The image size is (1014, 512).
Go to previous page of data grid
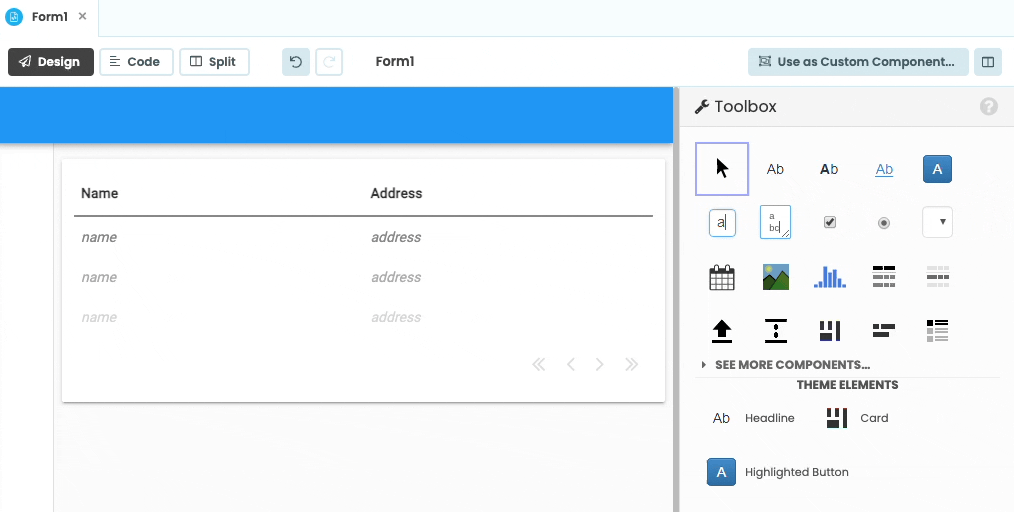coord(570,365)
